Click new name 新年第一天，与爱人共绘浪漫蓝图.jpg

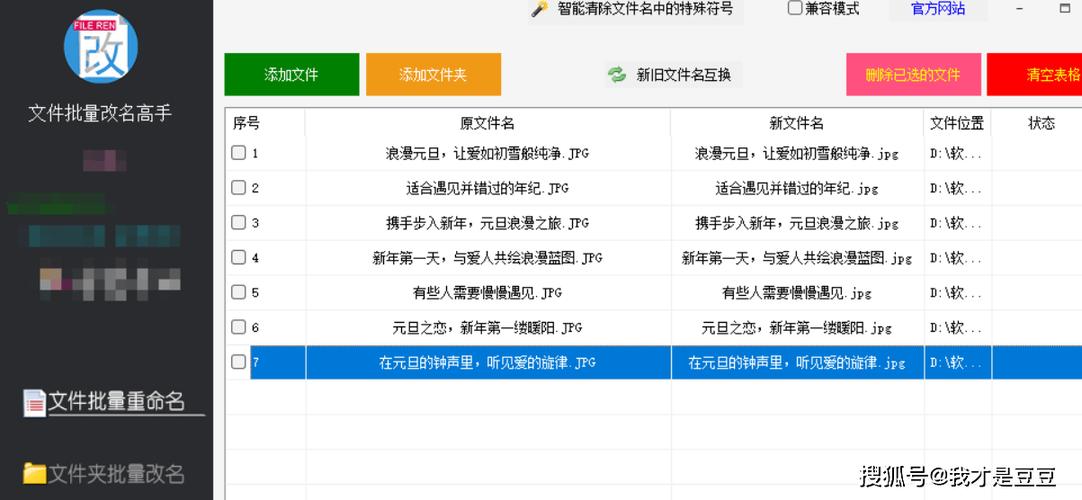[x=797, y=257]
